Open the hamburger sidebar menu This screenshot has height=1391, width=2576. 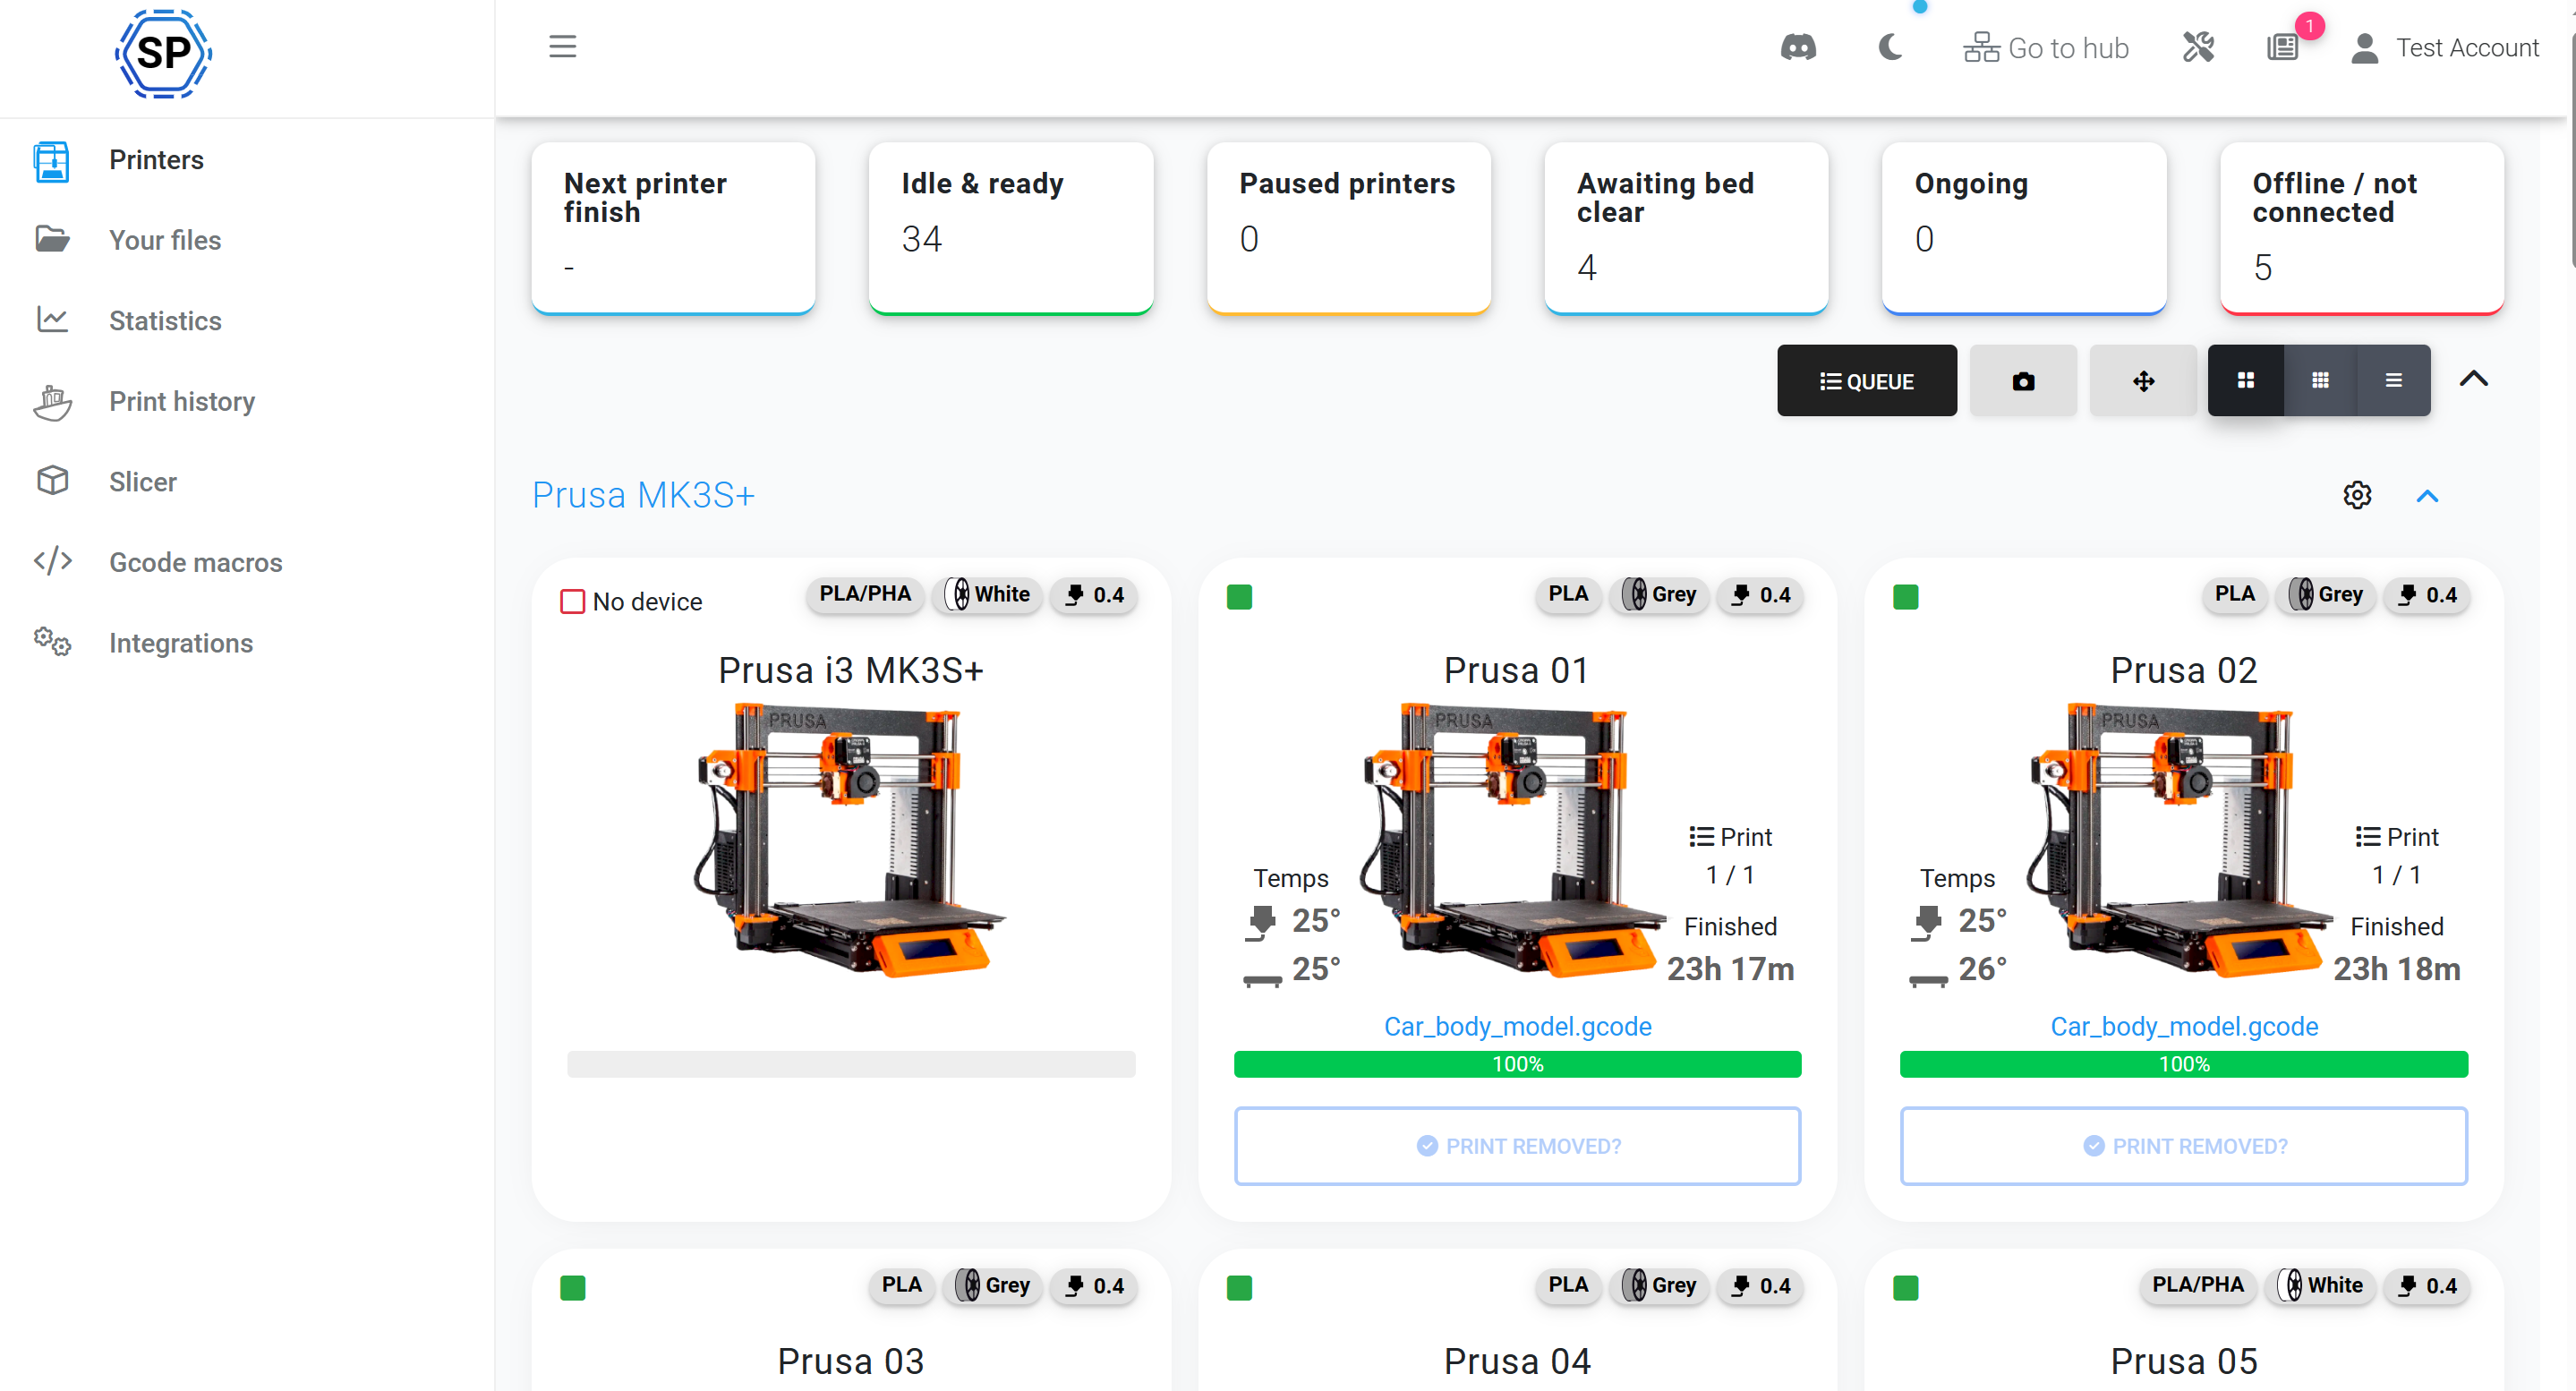click(562, 46)
